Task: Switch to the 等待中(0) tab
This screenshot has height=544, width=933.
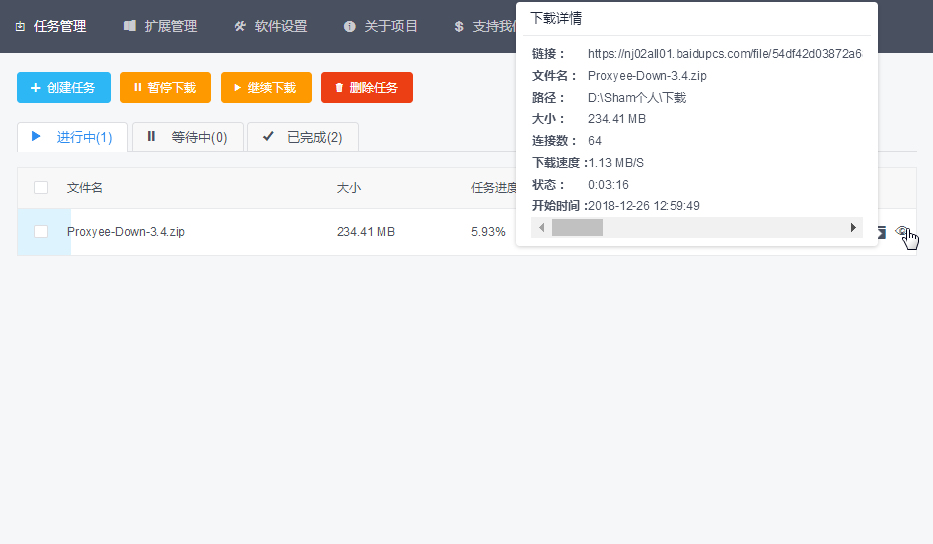Action: 188,137
